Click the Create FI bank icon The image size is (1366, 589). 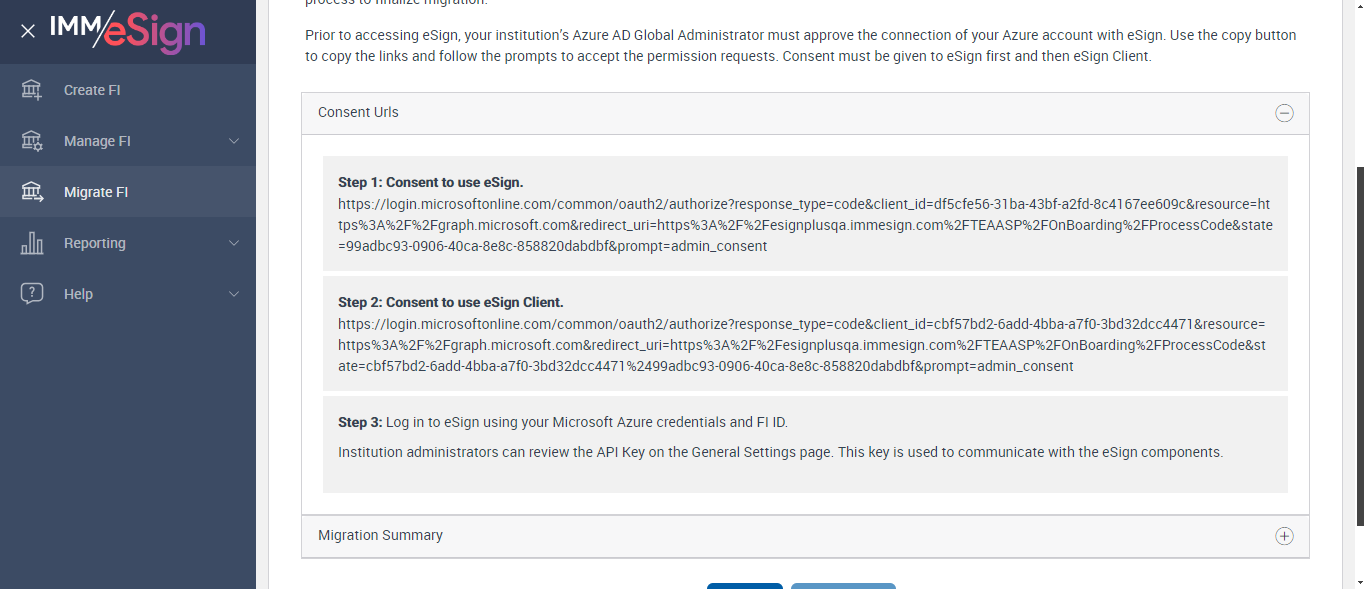pyautogui.click(x=32, y=90)
